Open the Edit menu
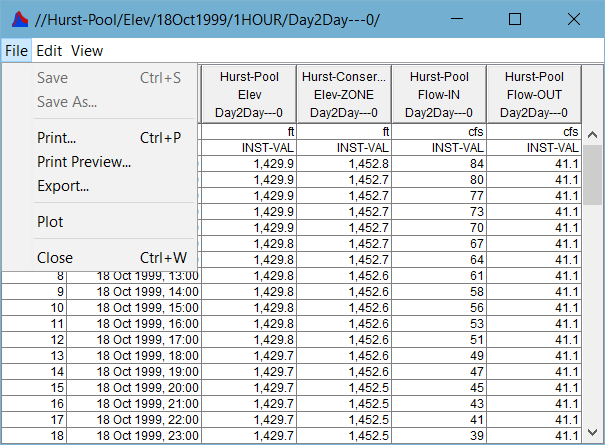This screenshot has width=605, height=445. click(49, 50)
